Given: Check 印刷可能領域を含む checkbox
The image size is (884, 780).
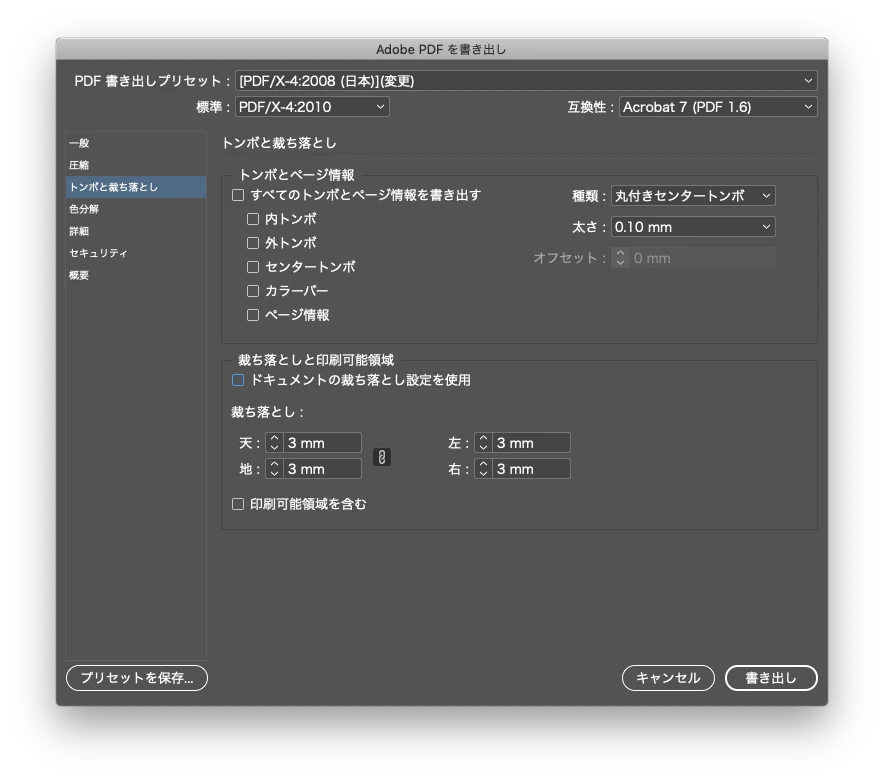Looking at the screenshot, I should click(x=238, y=504).
